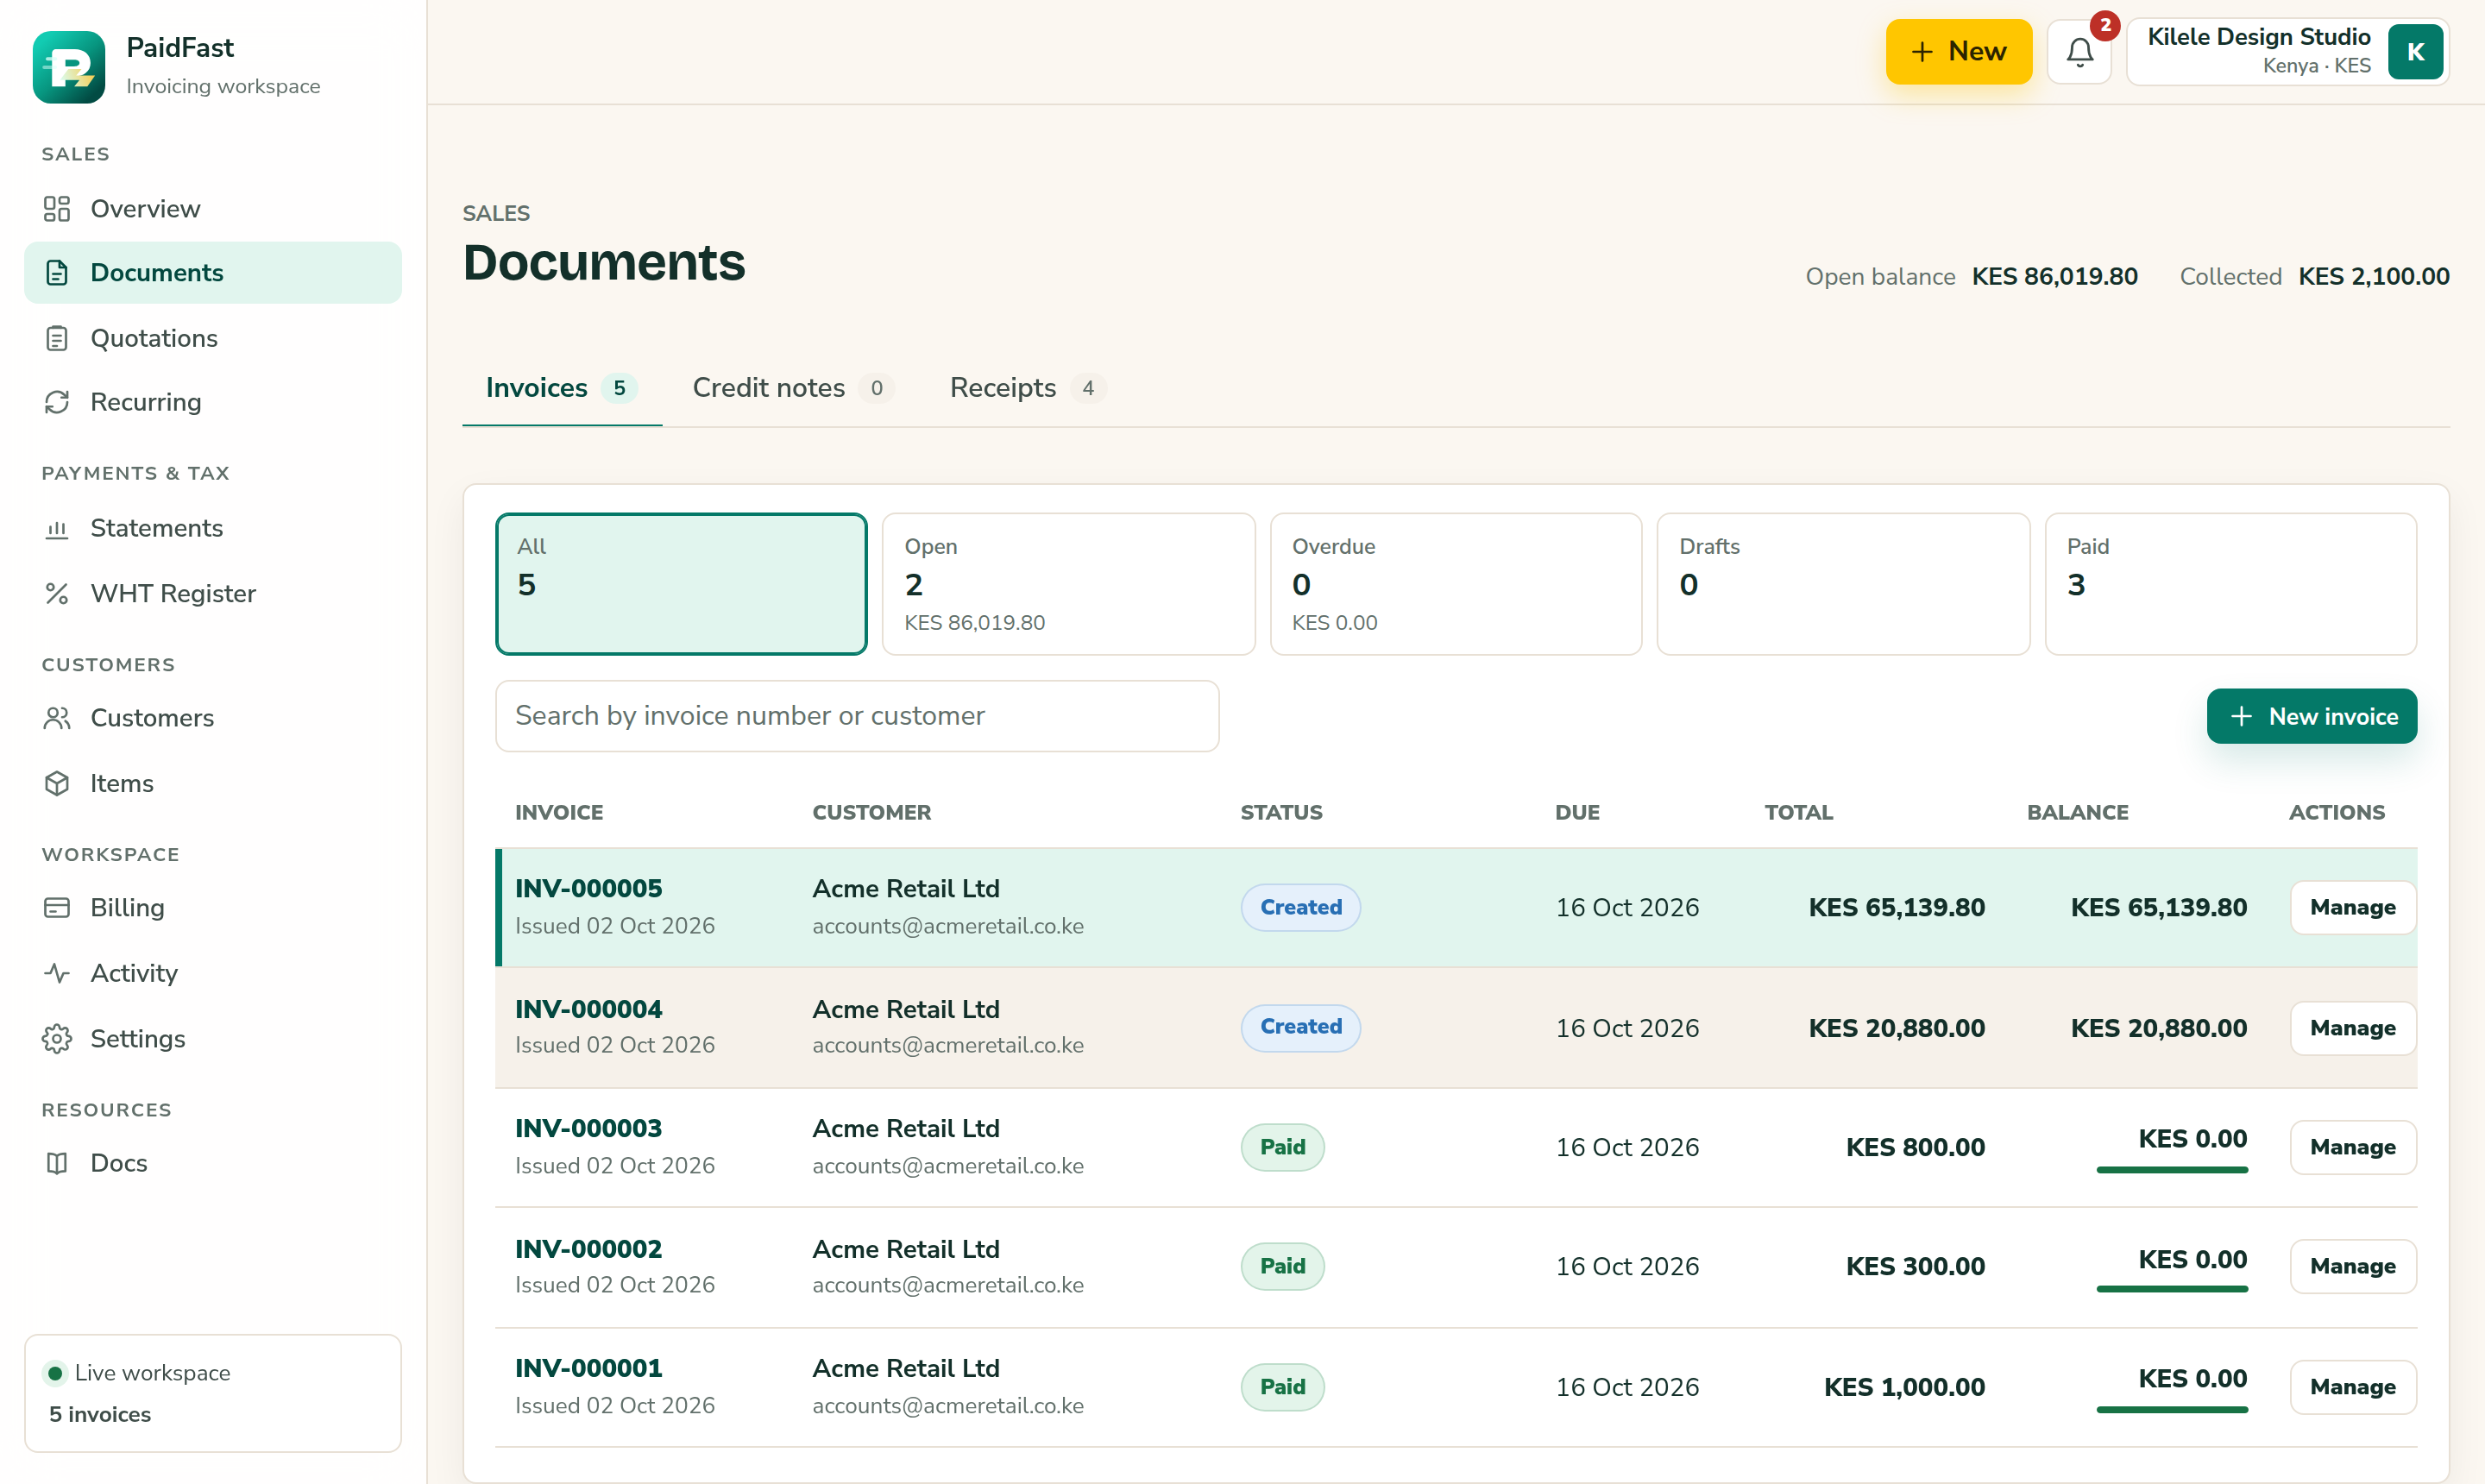Screen dimensions: 2485x1484
Task: Filter invoices by Overdue
Action: pyautogui.click(x=1455, y=584)
